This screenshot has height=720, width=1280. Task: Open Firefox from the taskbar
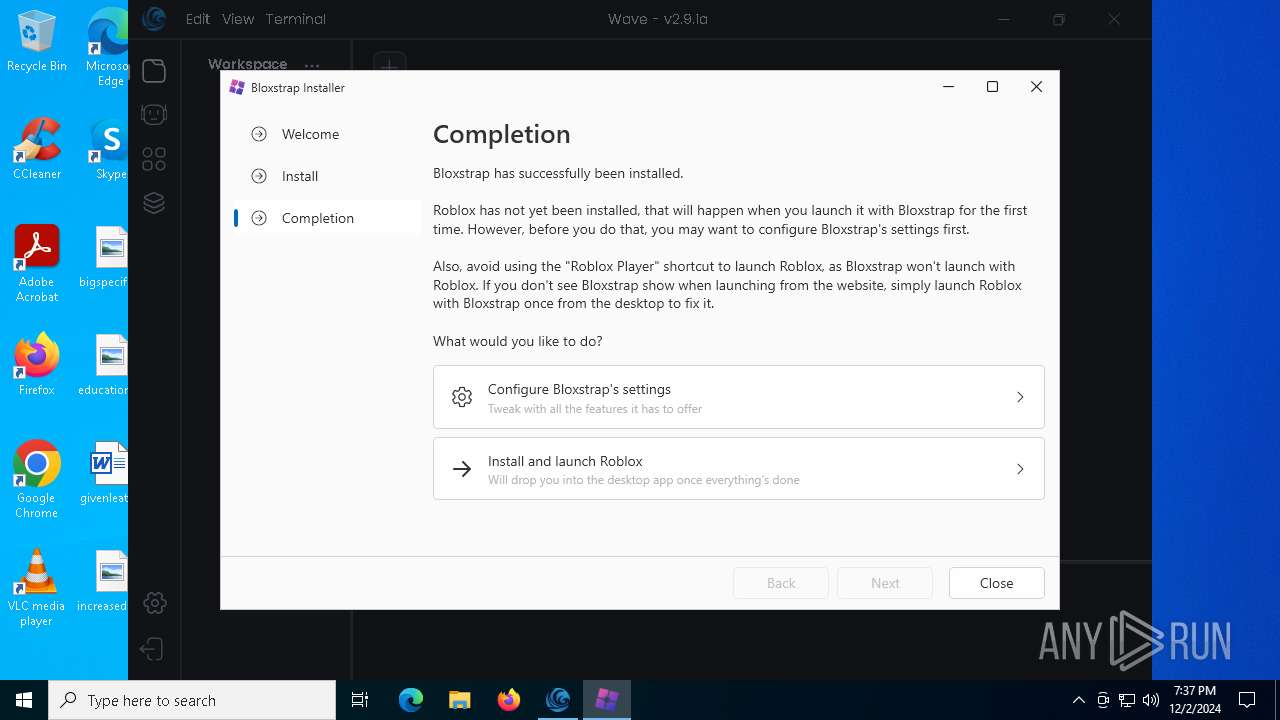tap(509, 700)
